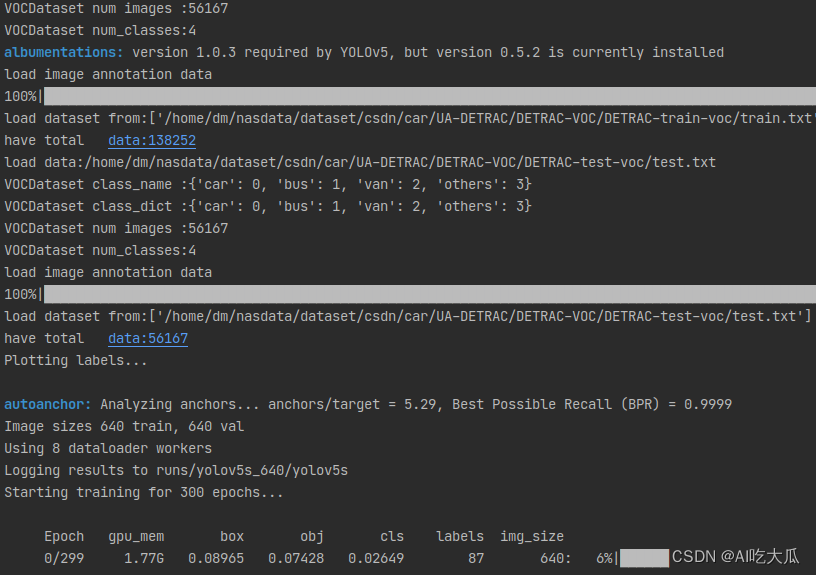Click the 'Image sizes 640 train' line
816x575 pixels.
tap(124, 426)
